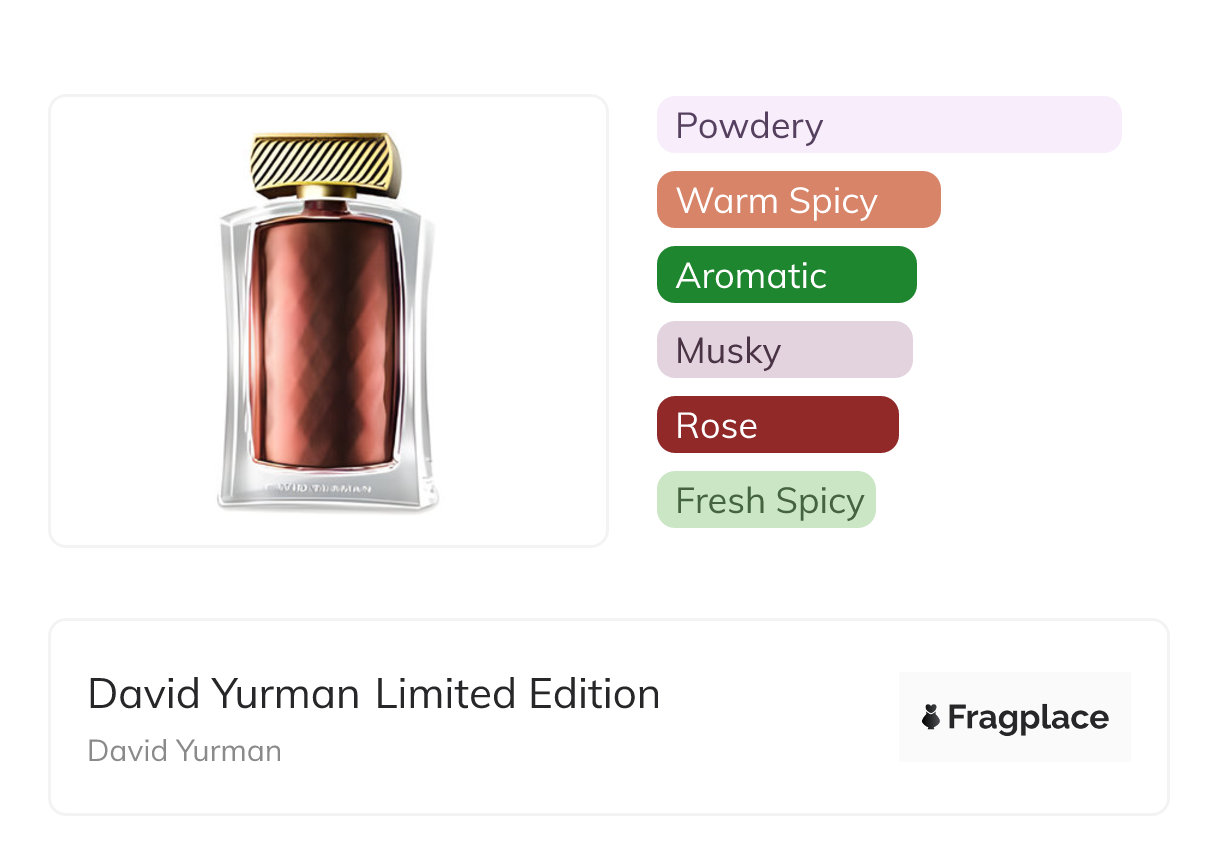Screen dimensions: 1218x864
Task: Click the clear glass outer bottle edge
Action: pyautogui.click(x=232, y=350)
